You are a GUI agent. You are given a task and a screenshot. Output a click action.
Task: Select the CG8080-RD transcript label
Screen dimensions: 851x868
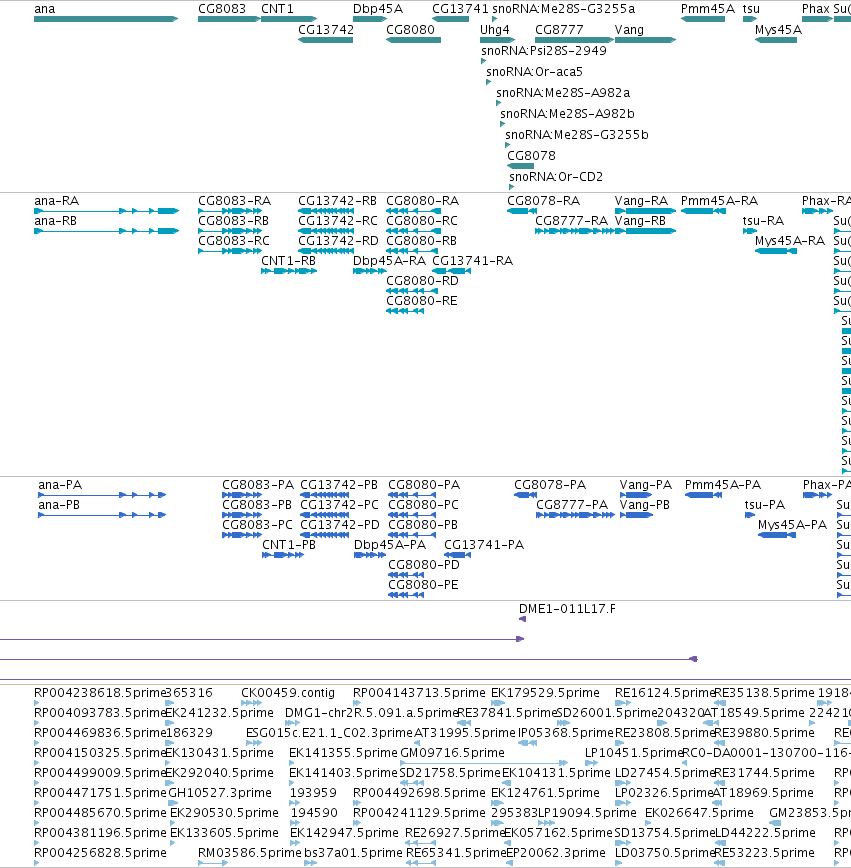(422, 281)
